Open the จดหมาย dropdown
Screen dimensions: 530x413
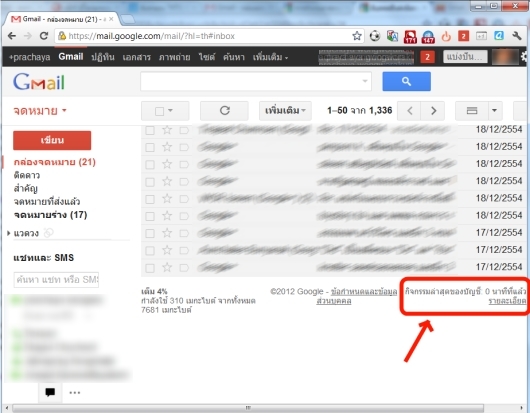tap(40, 111)
